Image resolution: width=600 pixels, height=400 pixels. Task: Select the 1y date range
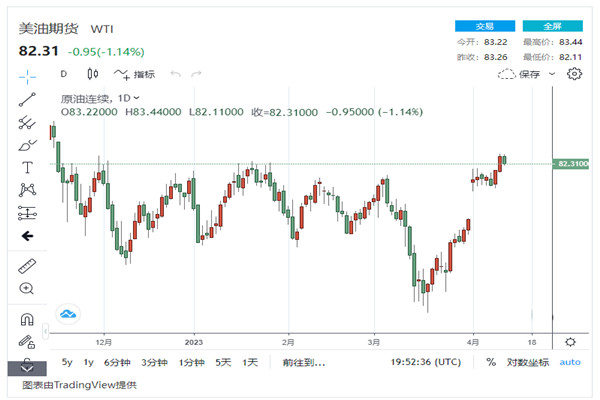(x=89, y=362)
